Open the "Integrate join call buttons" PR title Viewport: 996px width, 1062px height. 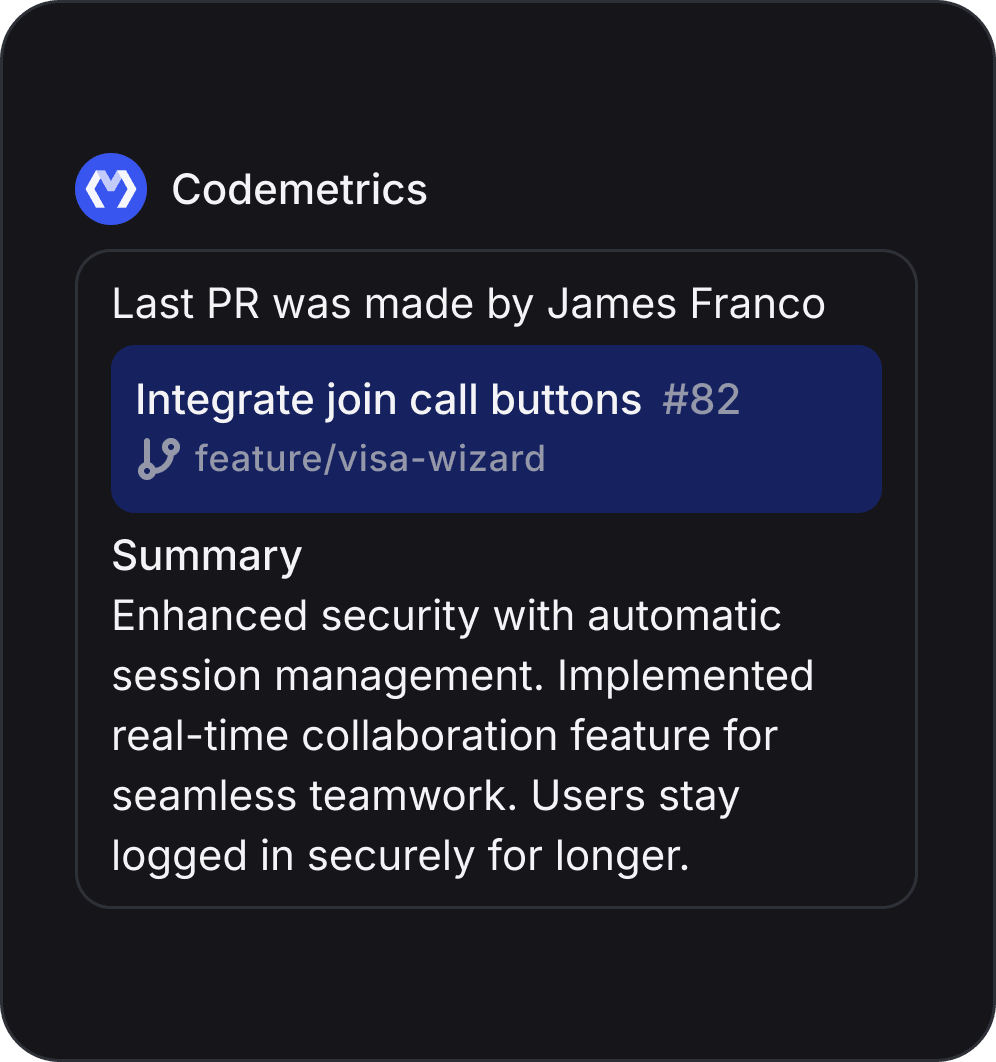388,400
